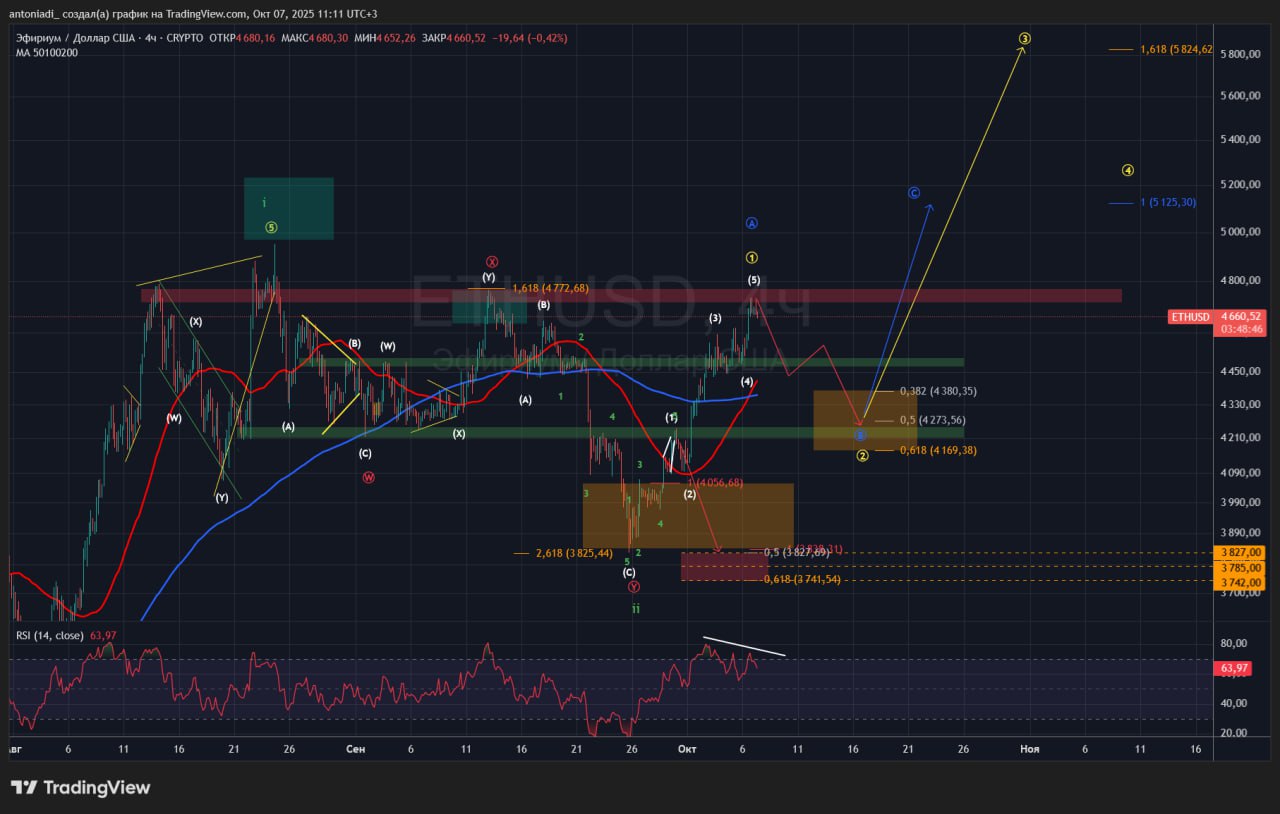Click the TradingView logo at bottom left
Image resolution: width=1280 pixels, height=814 pixels.
tap(81, 788)
